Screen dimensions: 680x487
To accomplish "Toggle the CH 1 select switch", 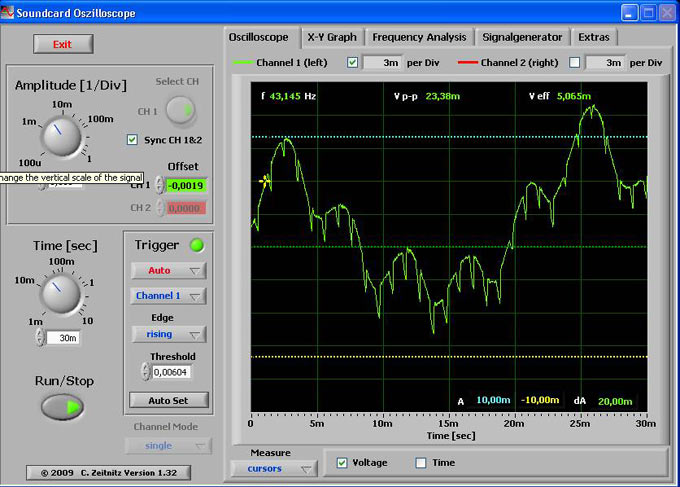I will [x=181, y=111].
